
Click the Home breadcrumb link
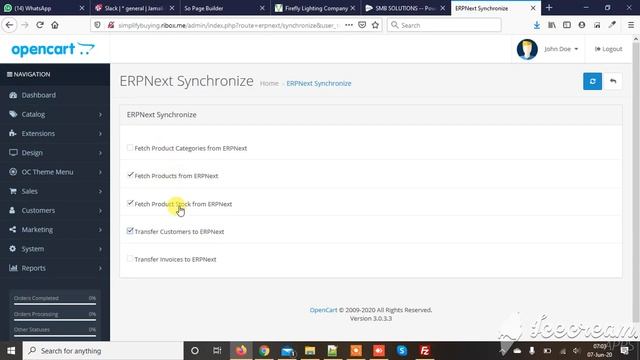tap(269, 83)
